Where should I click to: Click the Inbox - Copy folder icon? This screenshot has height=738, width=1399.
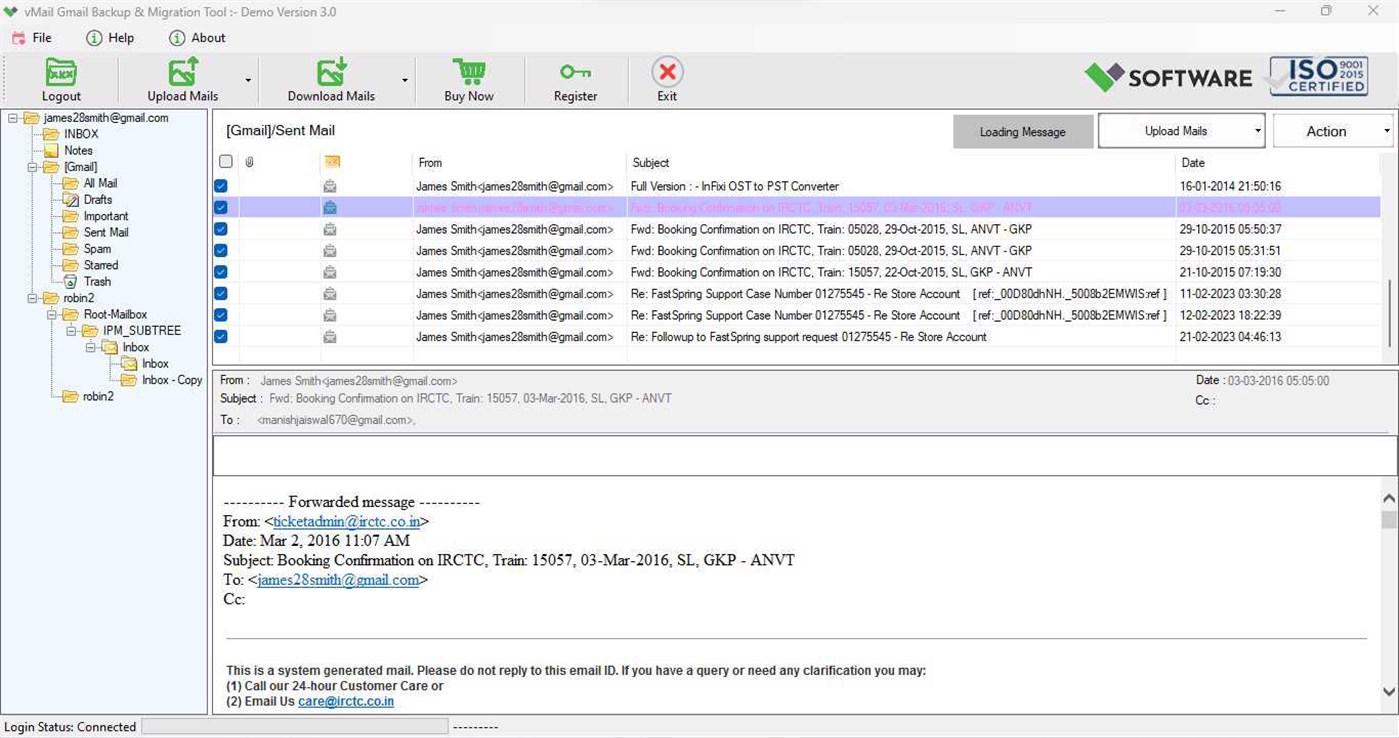point(129,380)
